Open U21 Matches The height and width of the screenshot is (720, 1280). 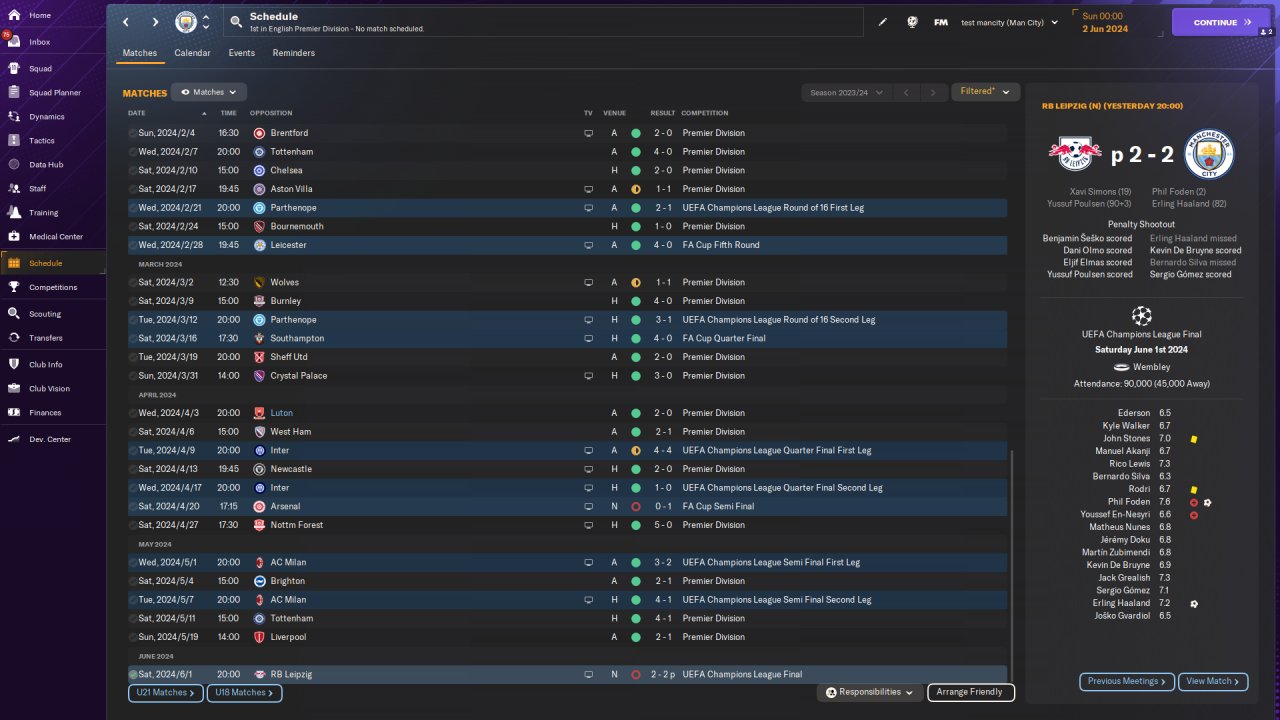coord(166,692)
